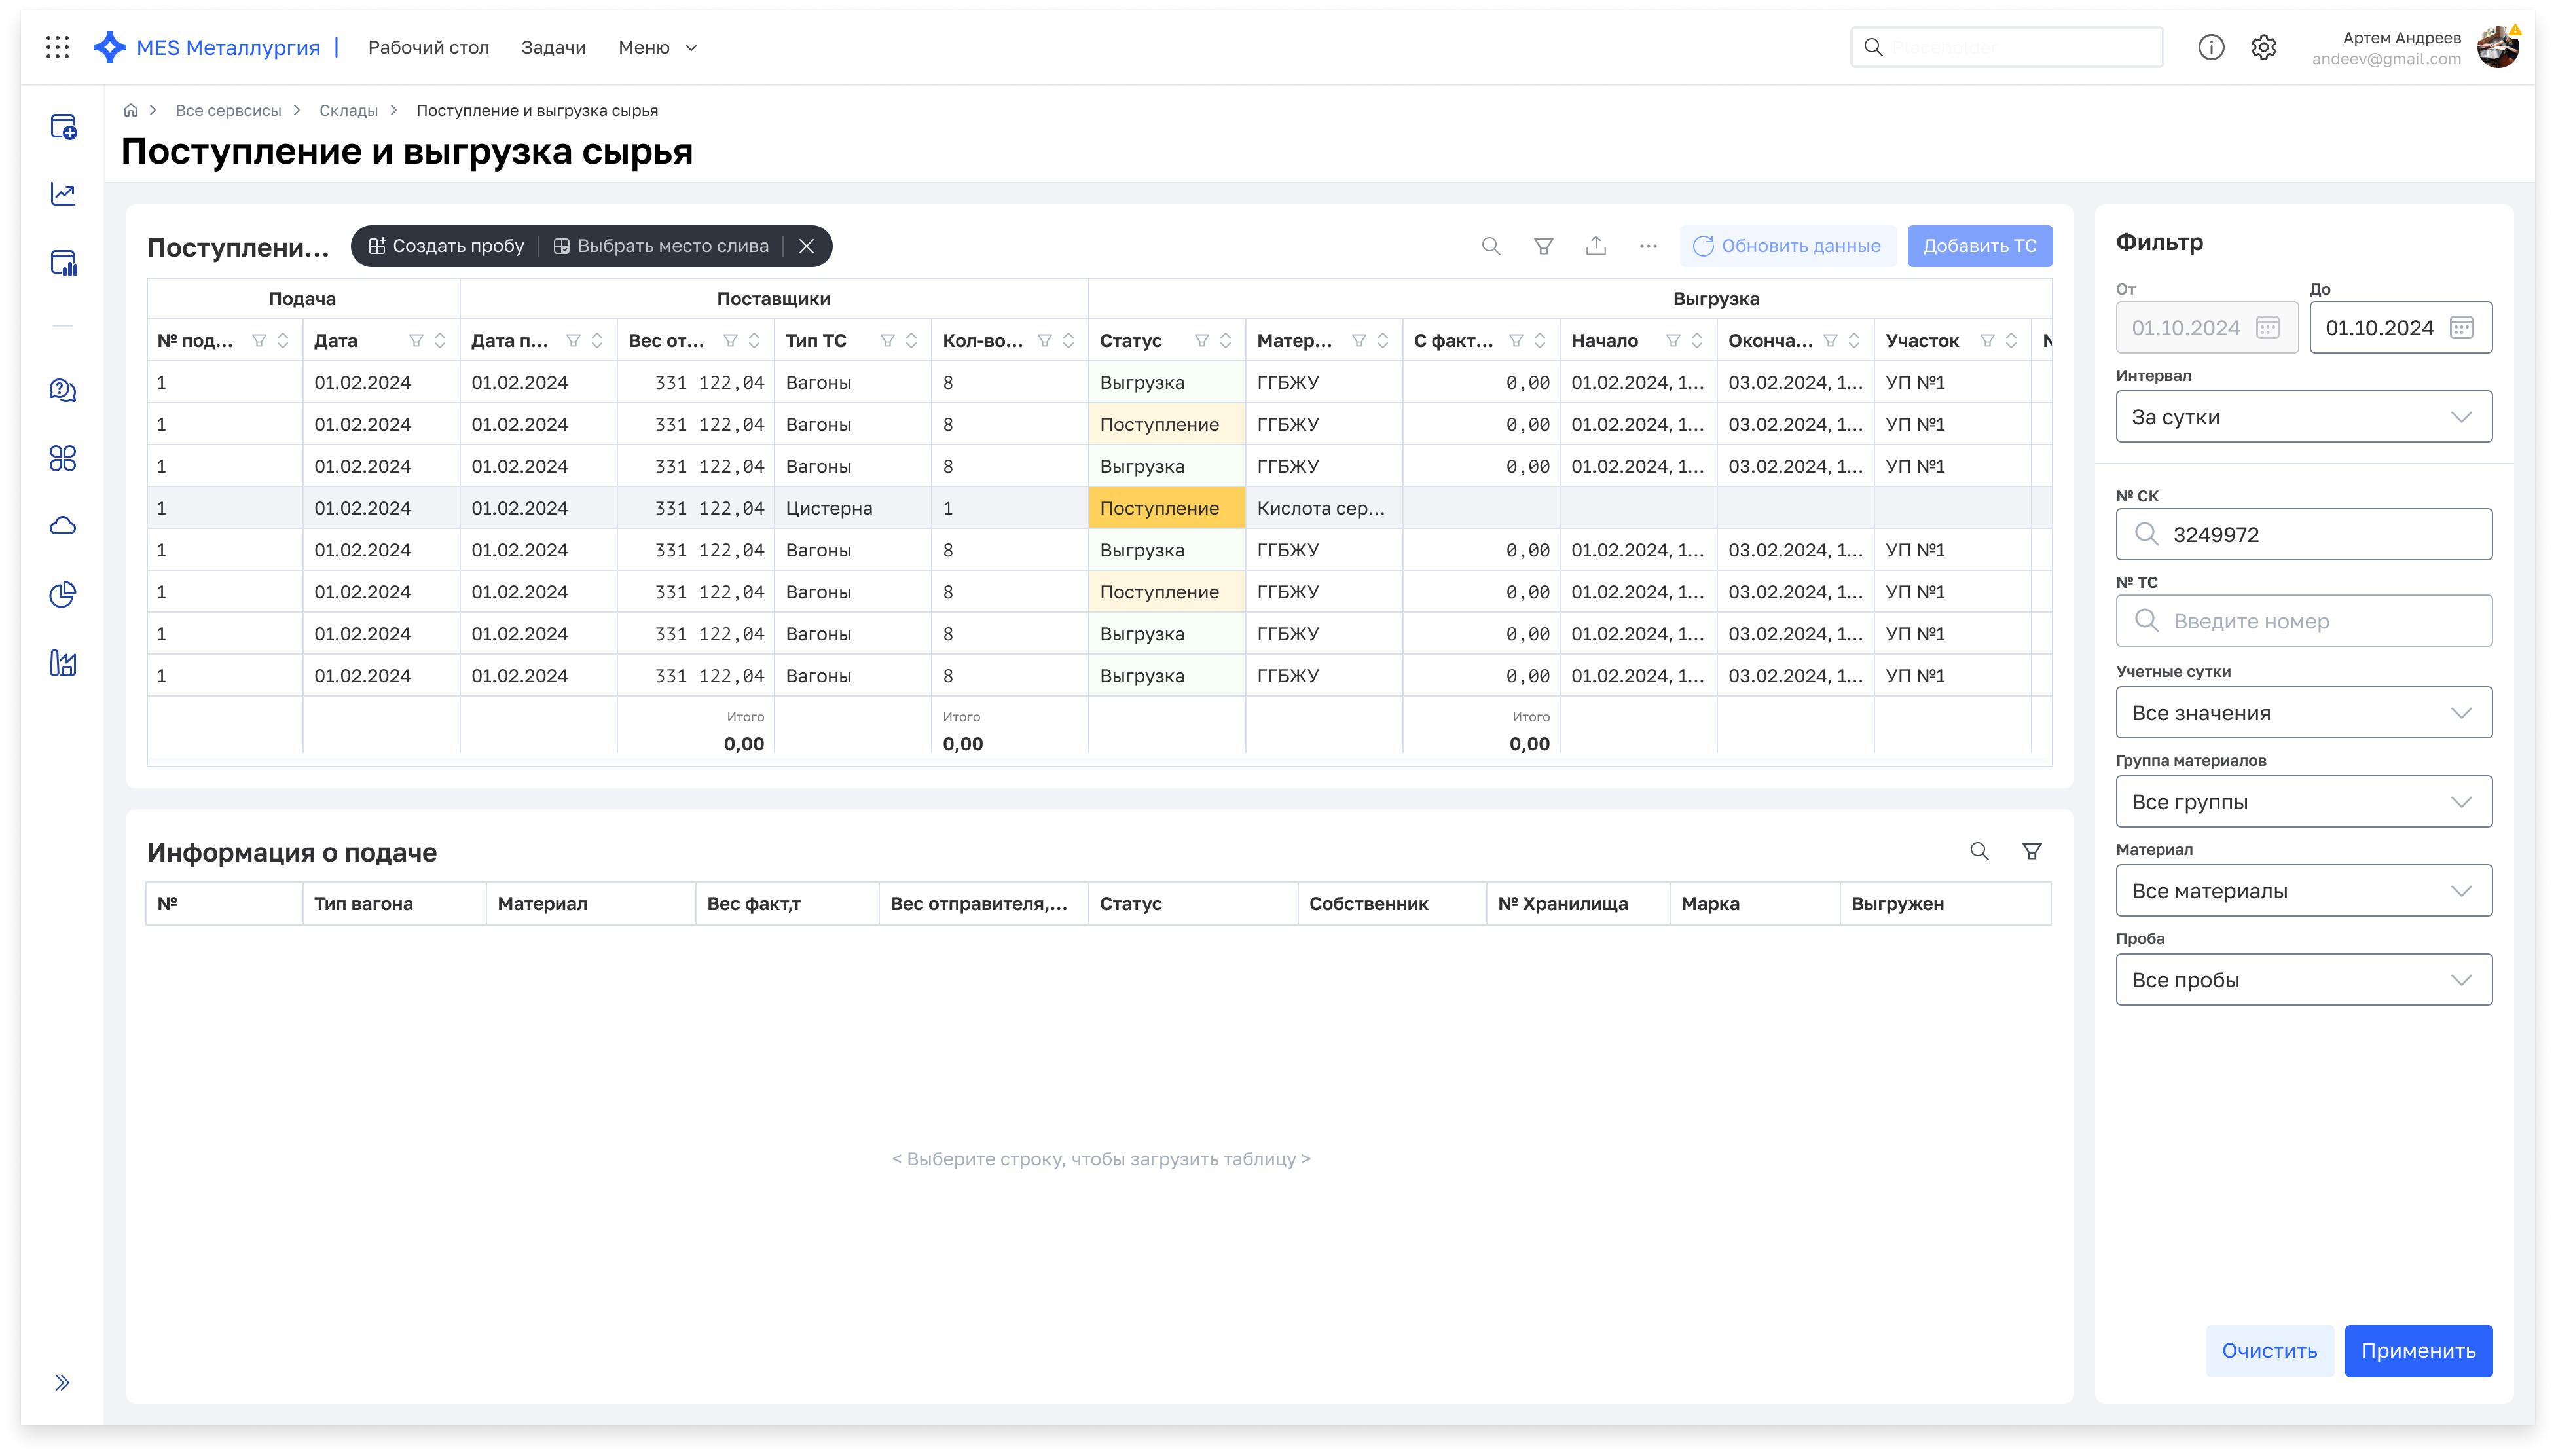Click Применить filter button

coord(2418,1350)
